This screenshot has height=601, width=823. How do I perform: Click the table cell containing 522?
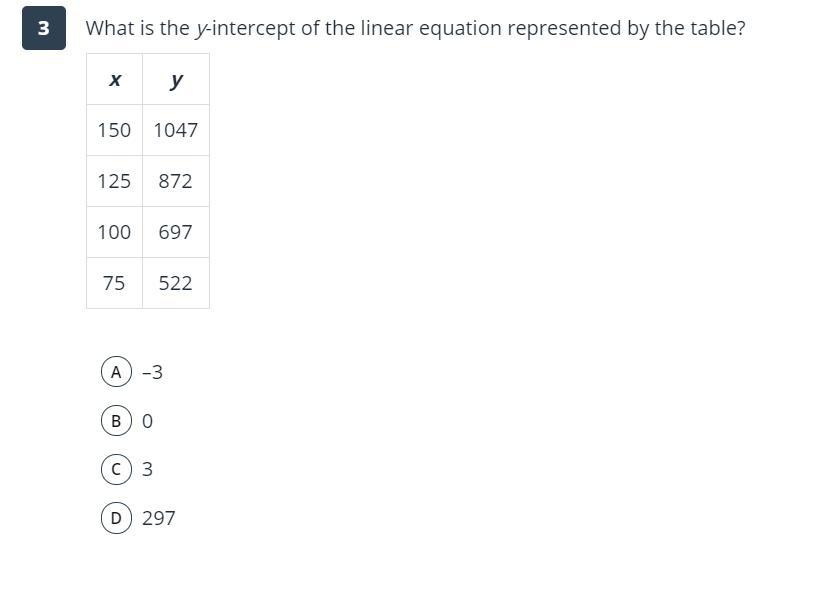(x=176, y=283)
